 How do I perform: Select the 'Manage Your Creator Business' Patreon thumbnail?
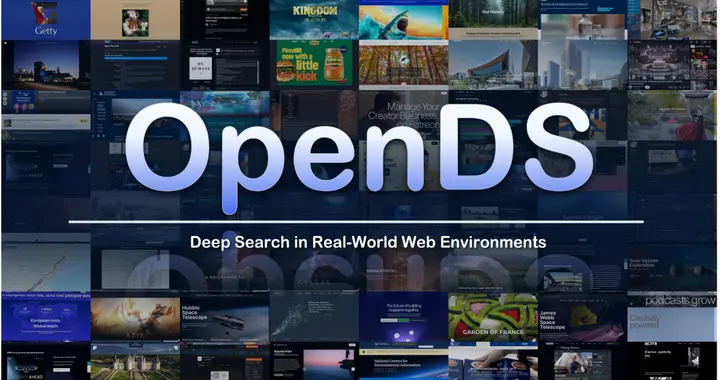point(403,115)
